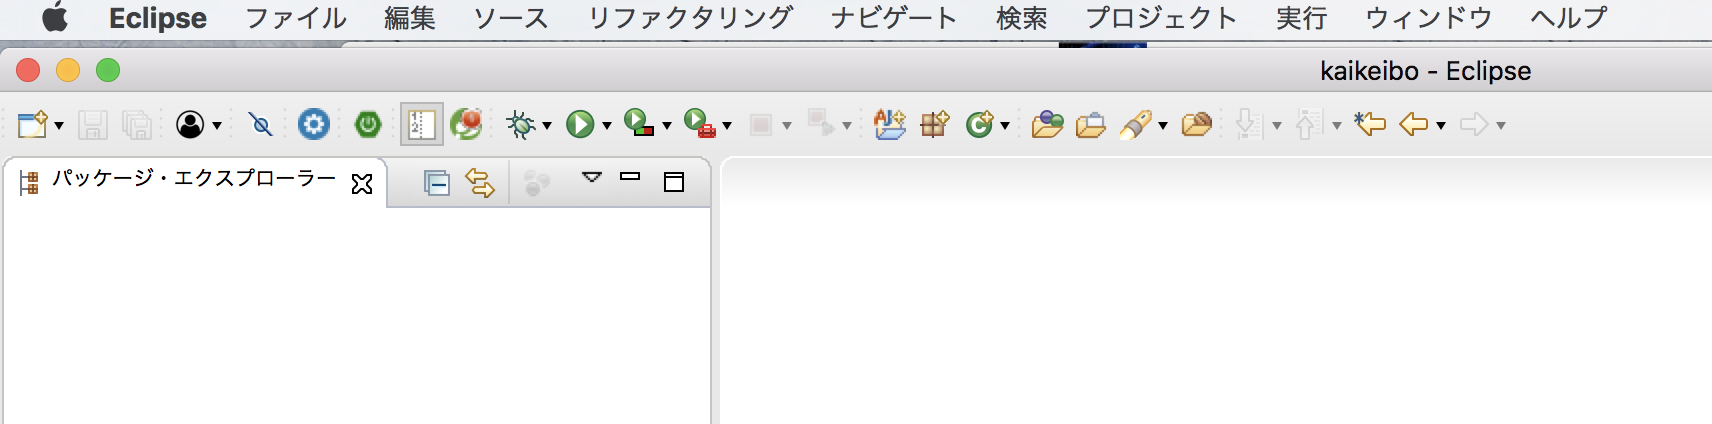Click the Last Edit Location icon
The width and height of the screenshot is (1712, 424).
(1370, 124)
